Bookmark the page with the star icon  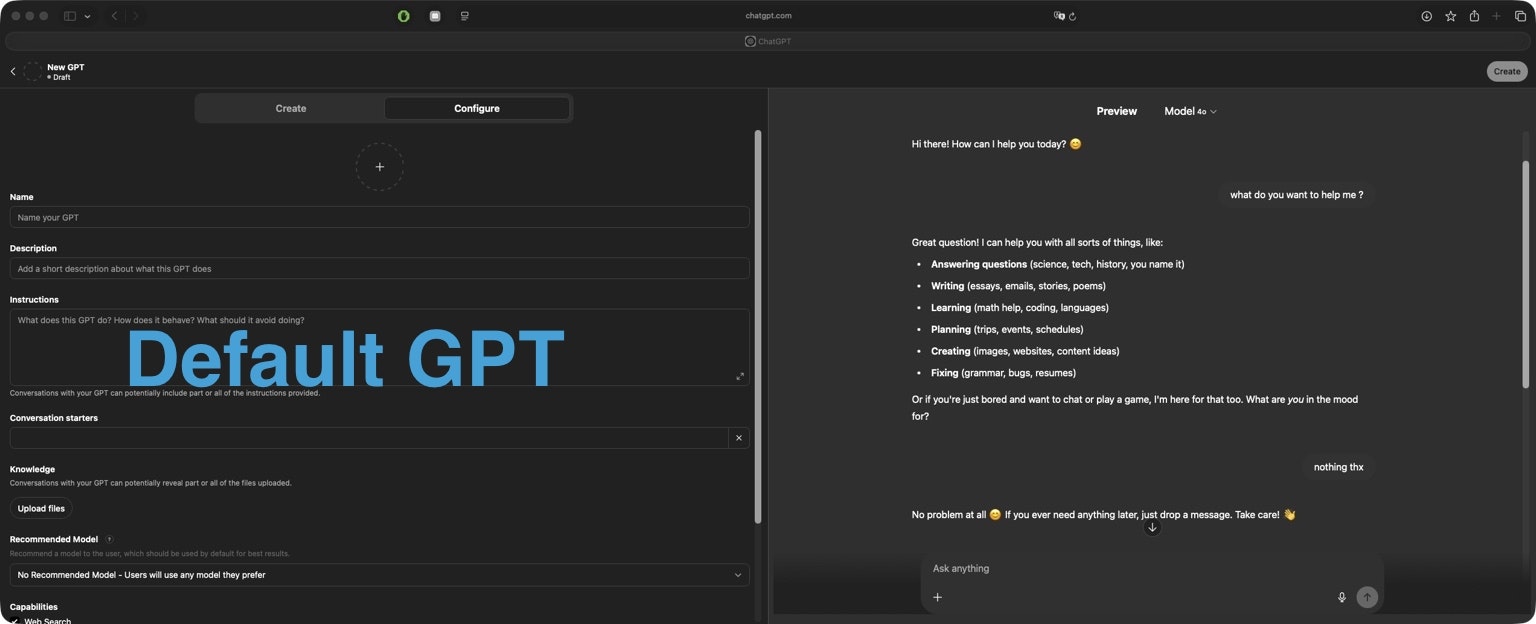click(x=1450, y=16)
